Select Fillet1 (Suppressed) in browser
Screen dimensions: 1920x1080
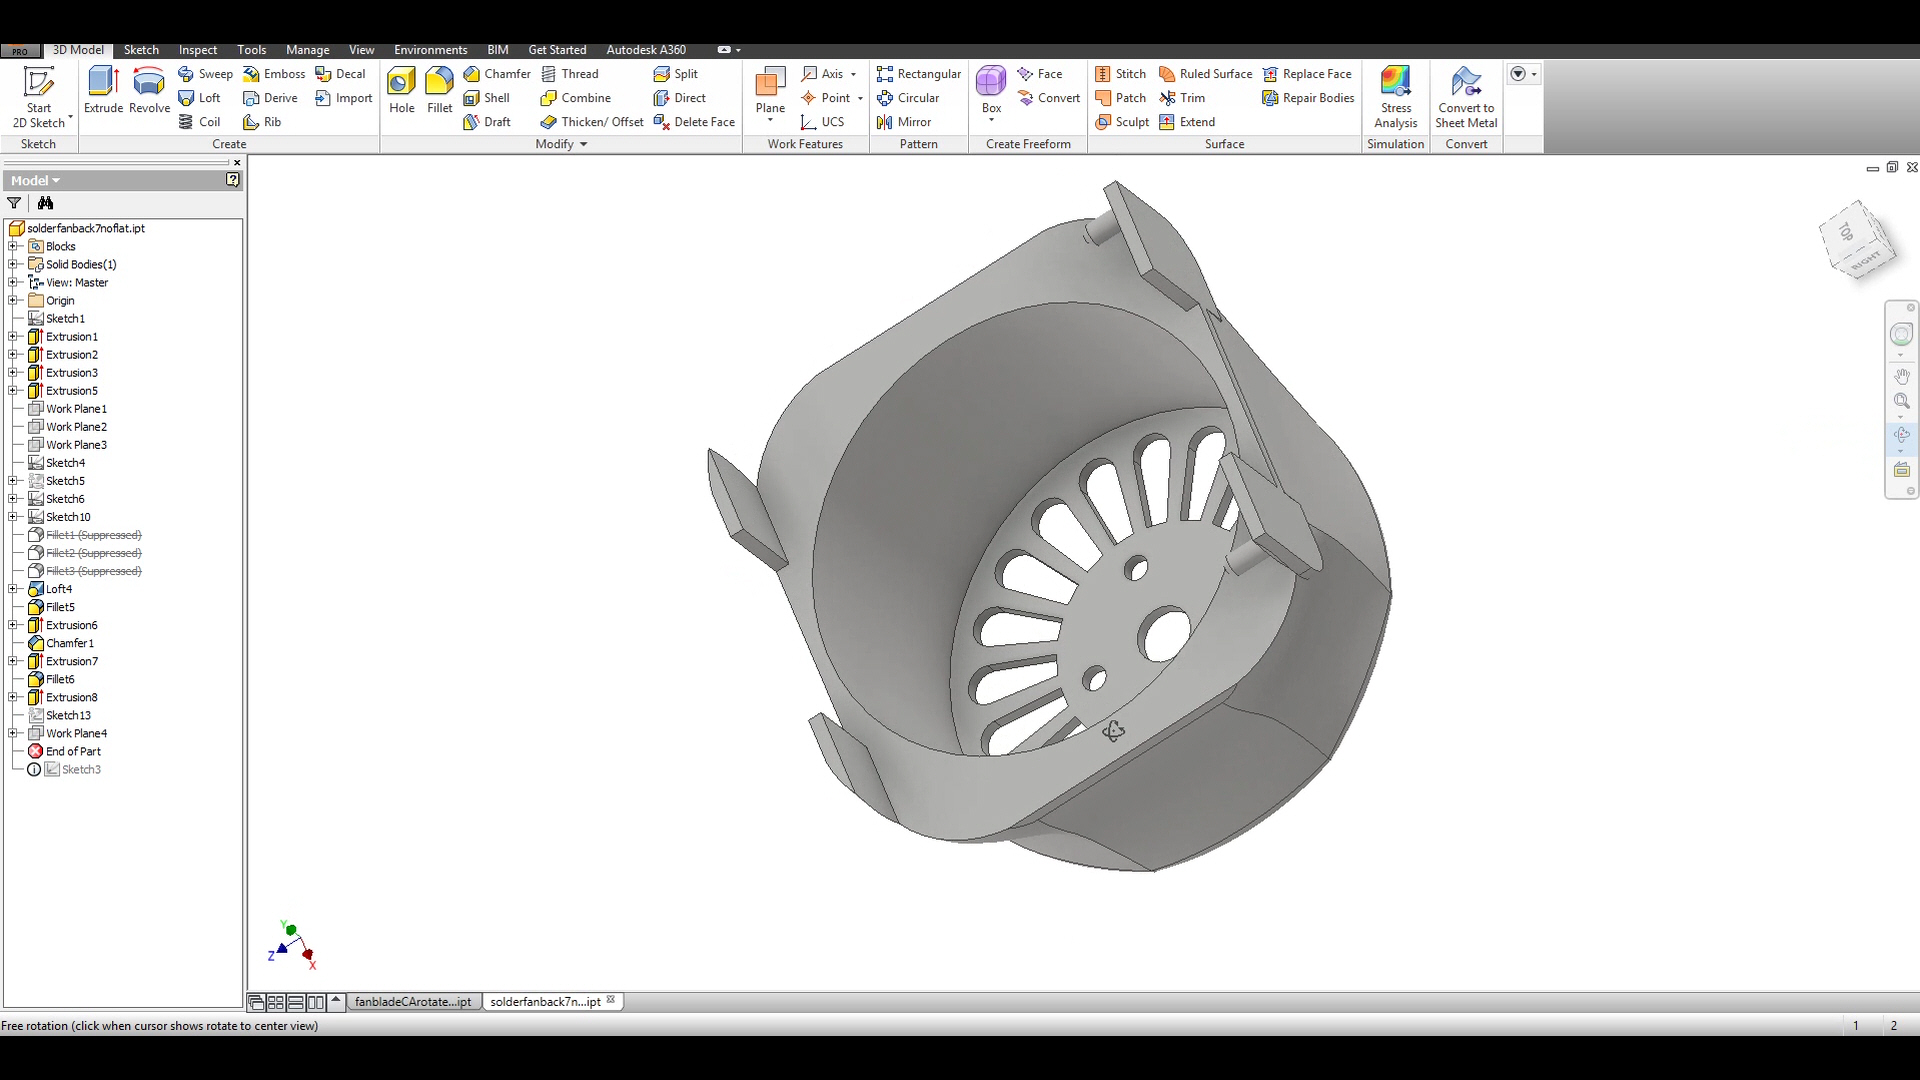[x=85, y=535]
